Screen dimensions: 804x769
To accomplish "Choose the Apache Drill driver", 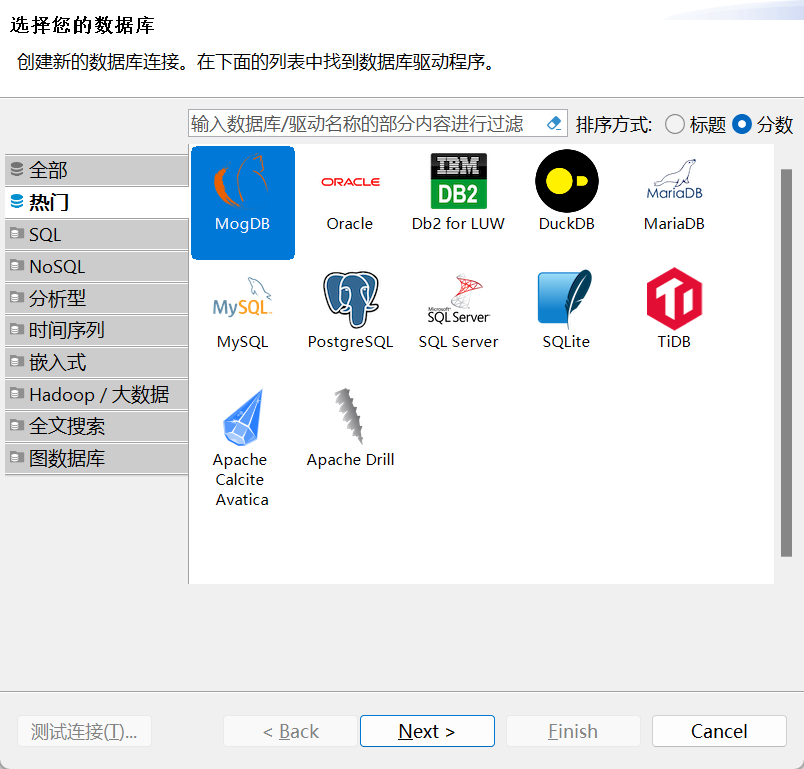I will (350, 428).
